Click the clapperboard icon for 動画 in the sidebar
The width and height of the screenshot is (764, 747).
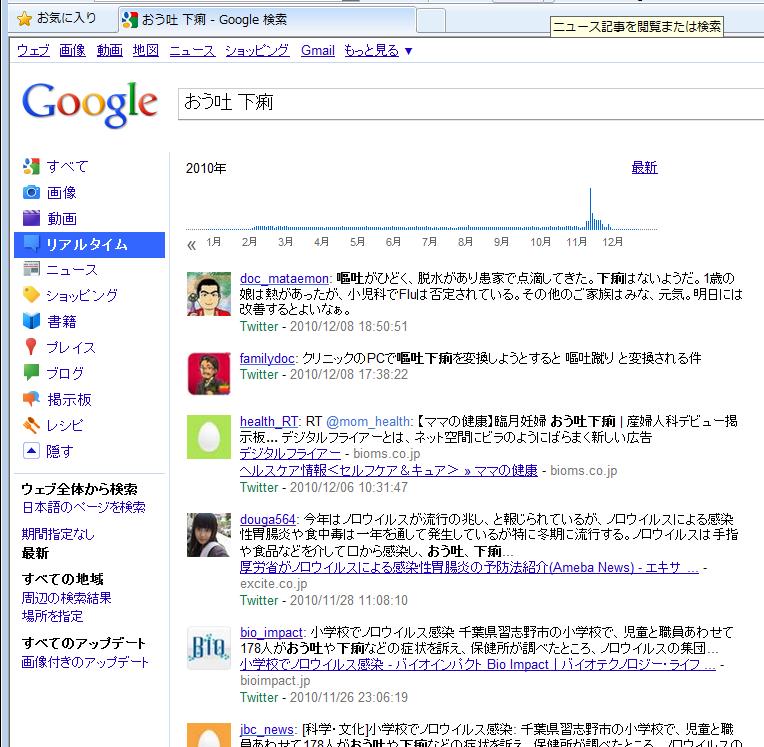[x=31, y=218]
